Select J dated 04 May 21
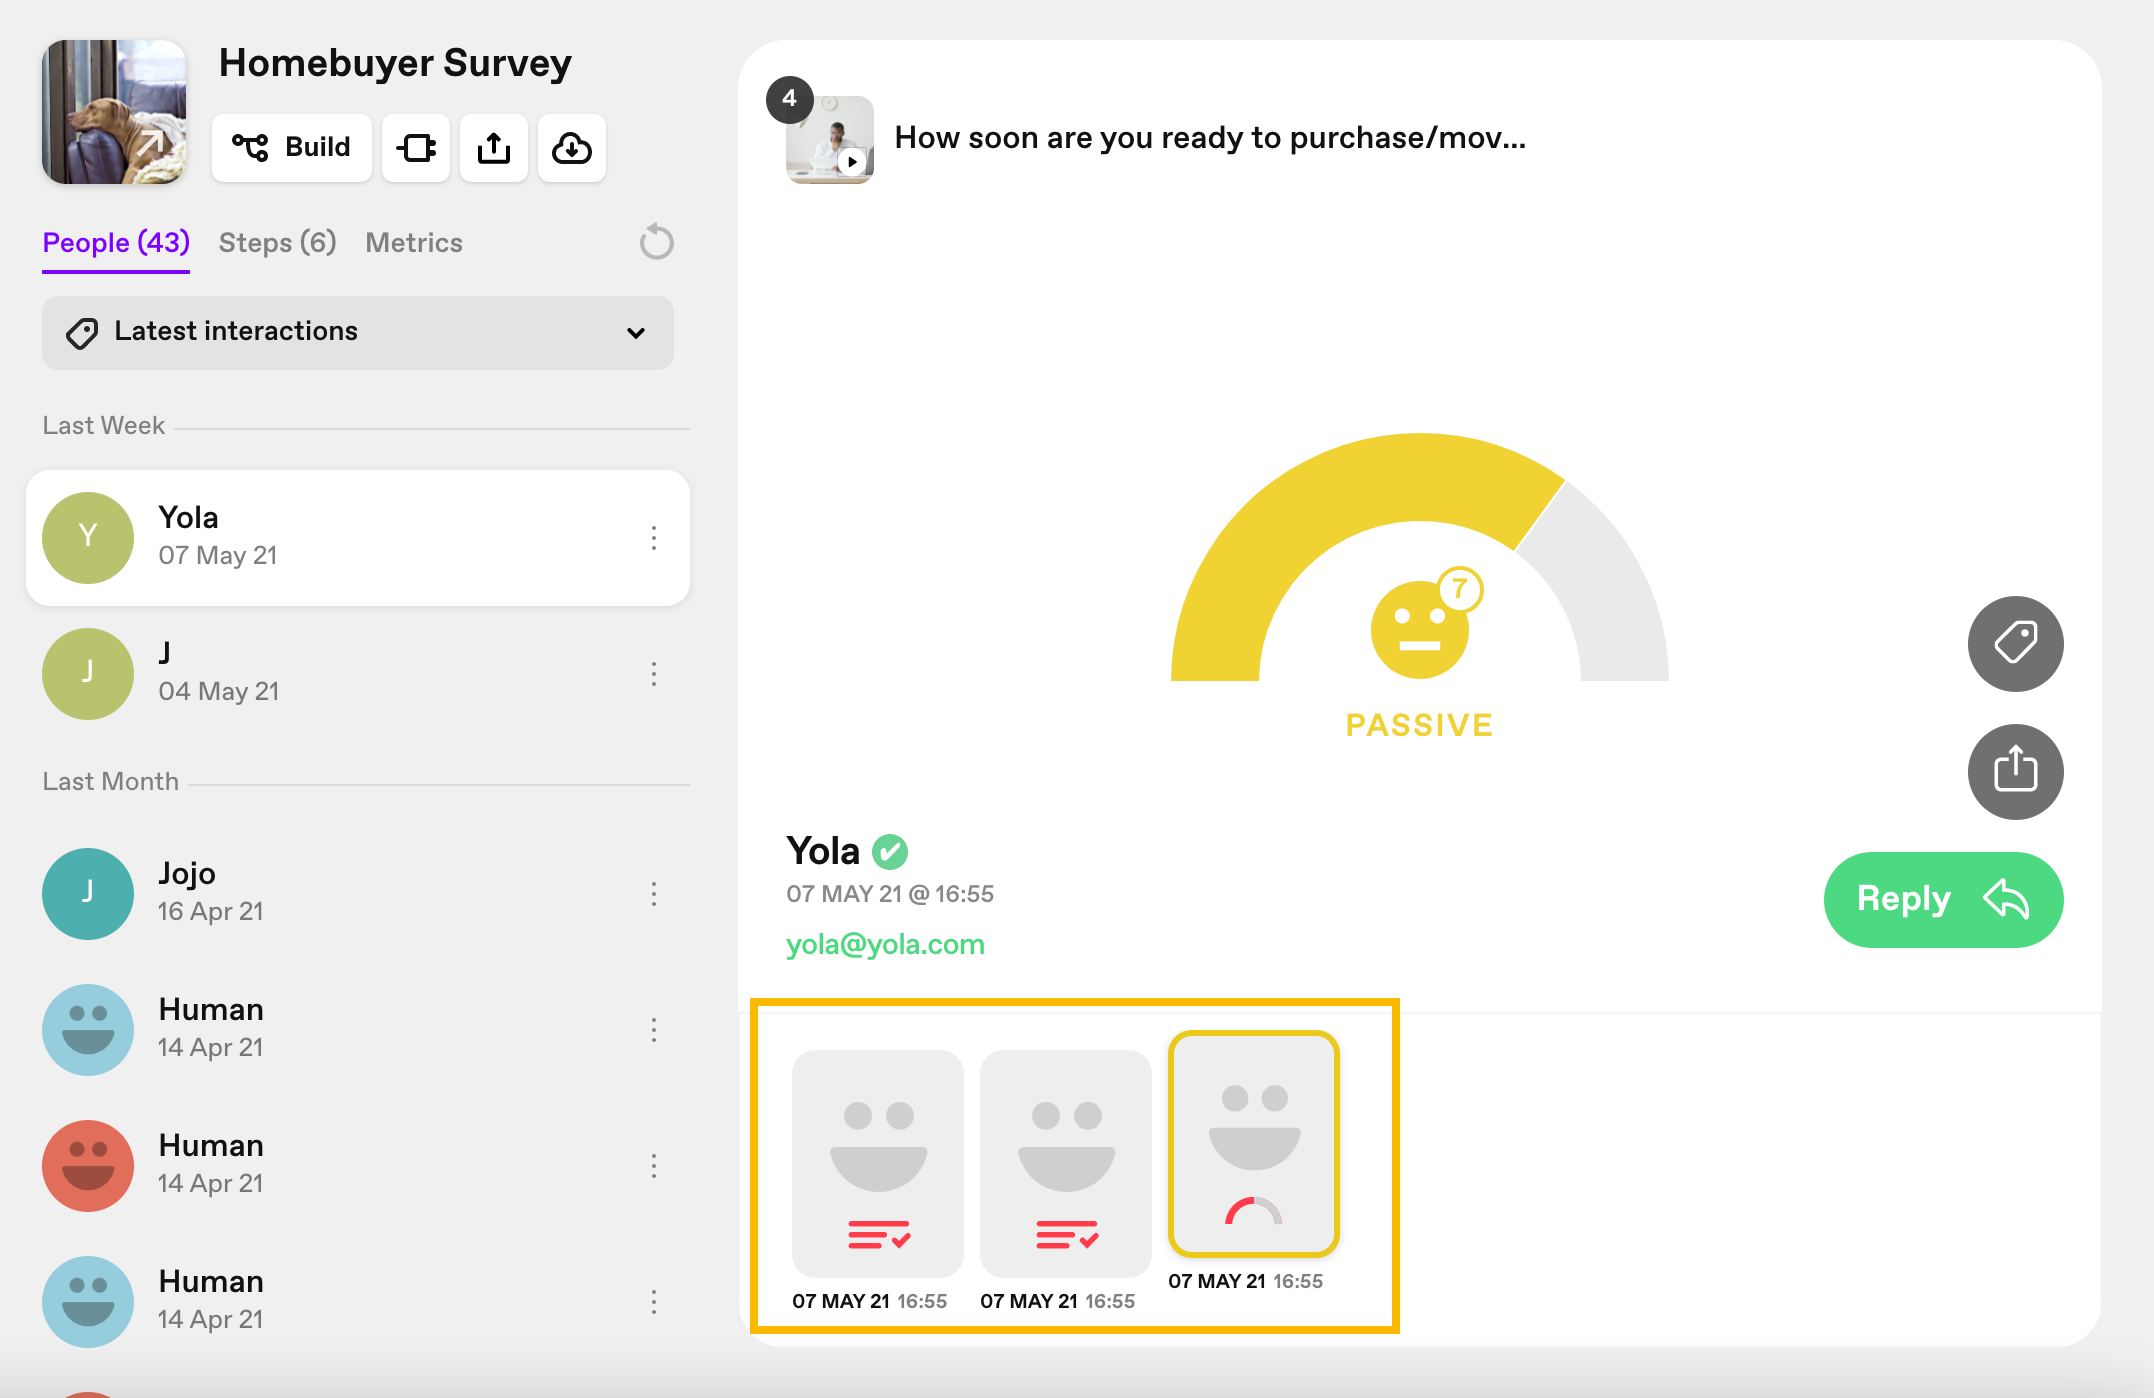 coord(358,674)
